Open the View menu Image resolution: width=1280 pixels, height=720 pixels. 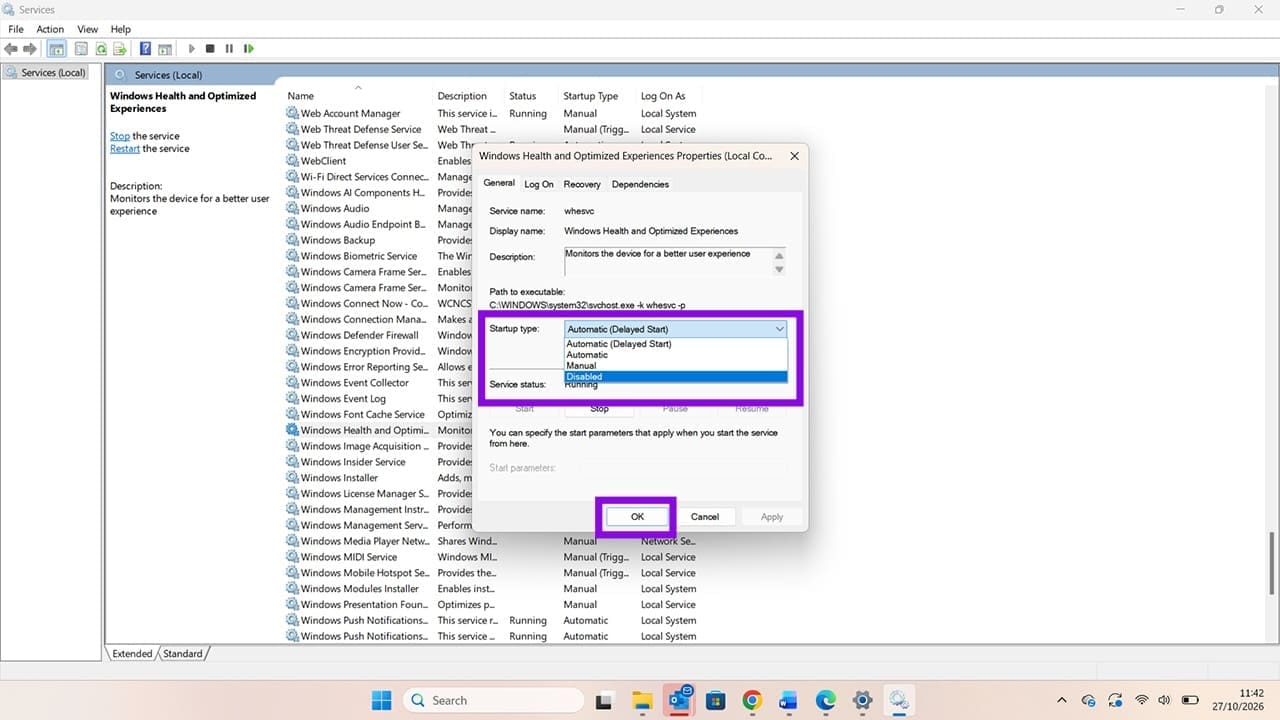click(x=88, y=29)
